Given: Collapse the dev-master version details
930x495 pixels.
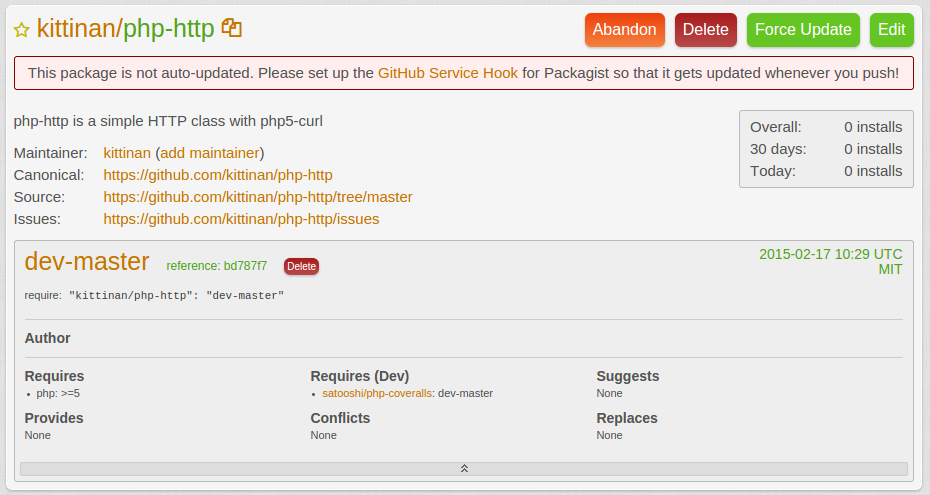Looking at the screenshot, I should [x=464, y=468].
